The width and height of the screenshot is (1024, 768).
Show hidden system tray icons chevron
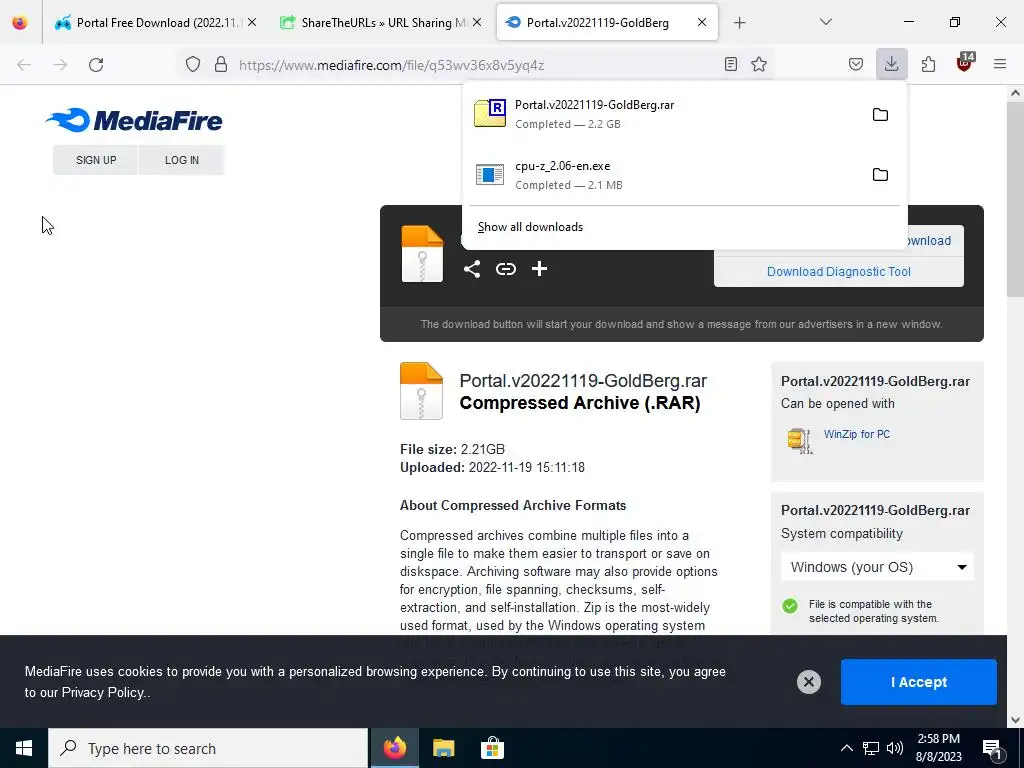[846, 748]
